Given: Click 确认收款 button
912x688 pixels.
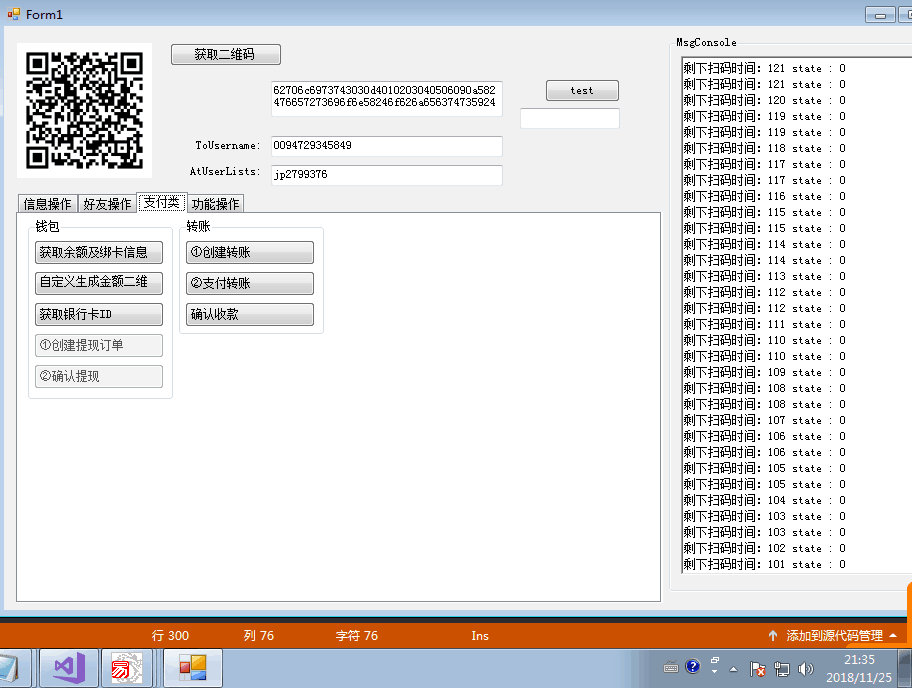Looking at the screenshot, I should [250, 315].
